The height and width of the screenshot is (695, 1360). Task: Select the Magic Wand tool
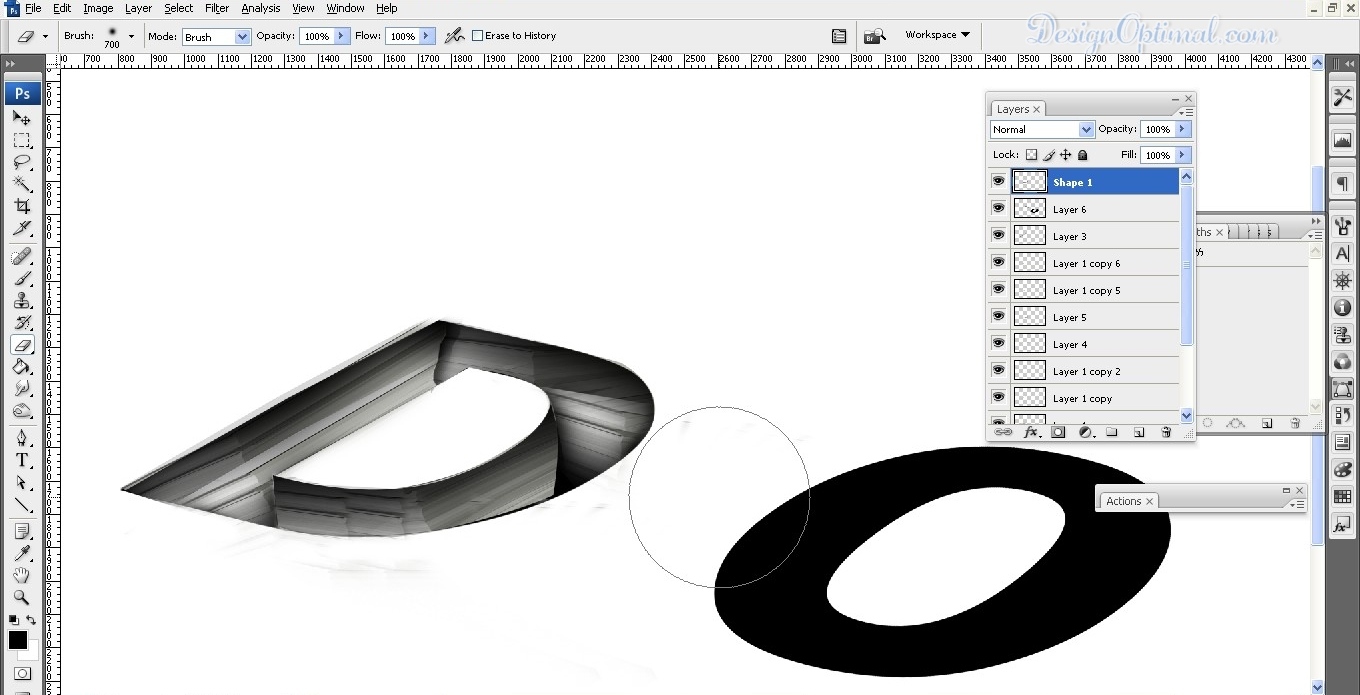point(22,184)
